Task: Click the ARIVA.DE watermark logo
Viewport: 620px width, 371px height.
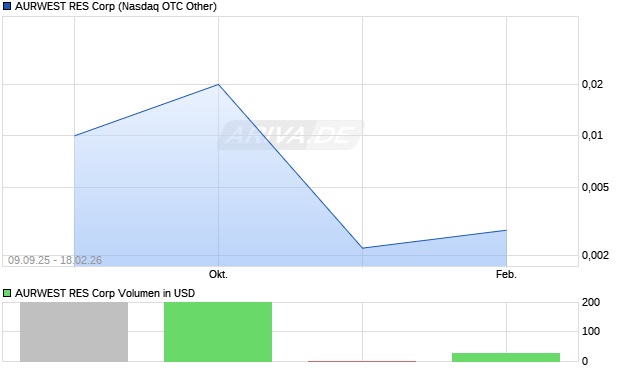Action: 291,135
